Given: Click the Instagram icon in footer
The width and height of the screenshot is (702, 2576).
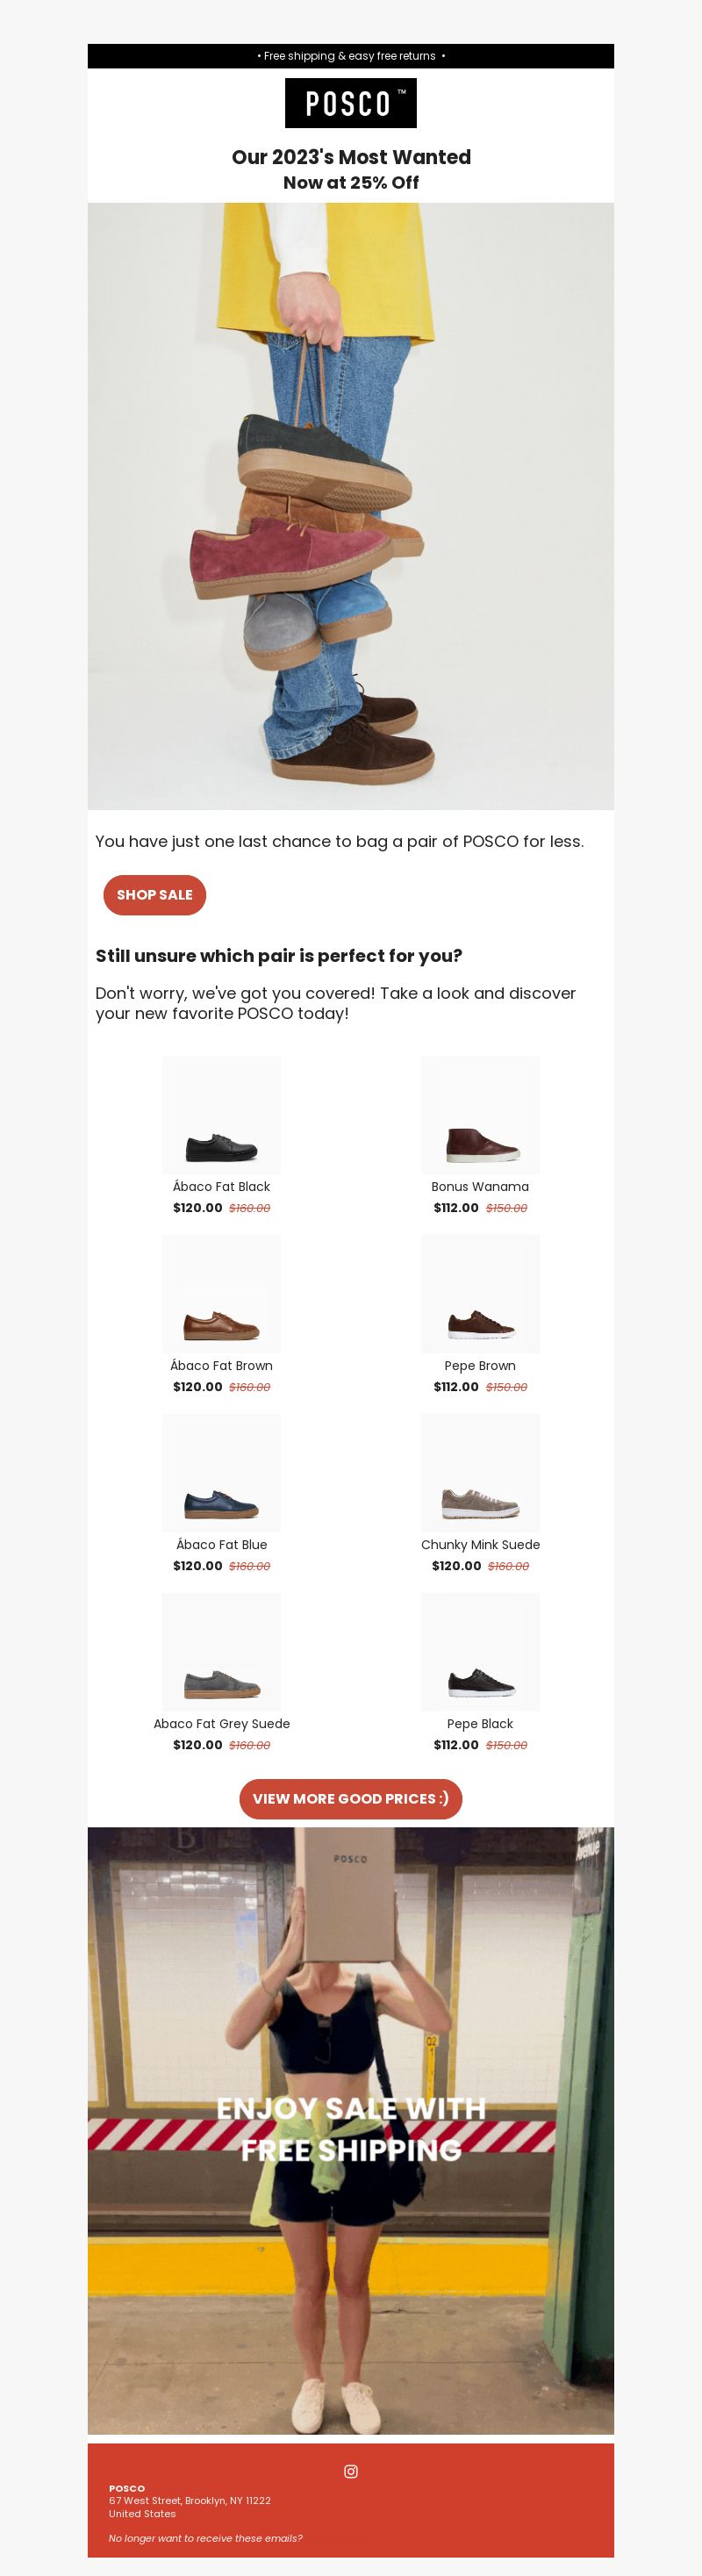Looking at the screenshot, I should tap(351, 2471).
